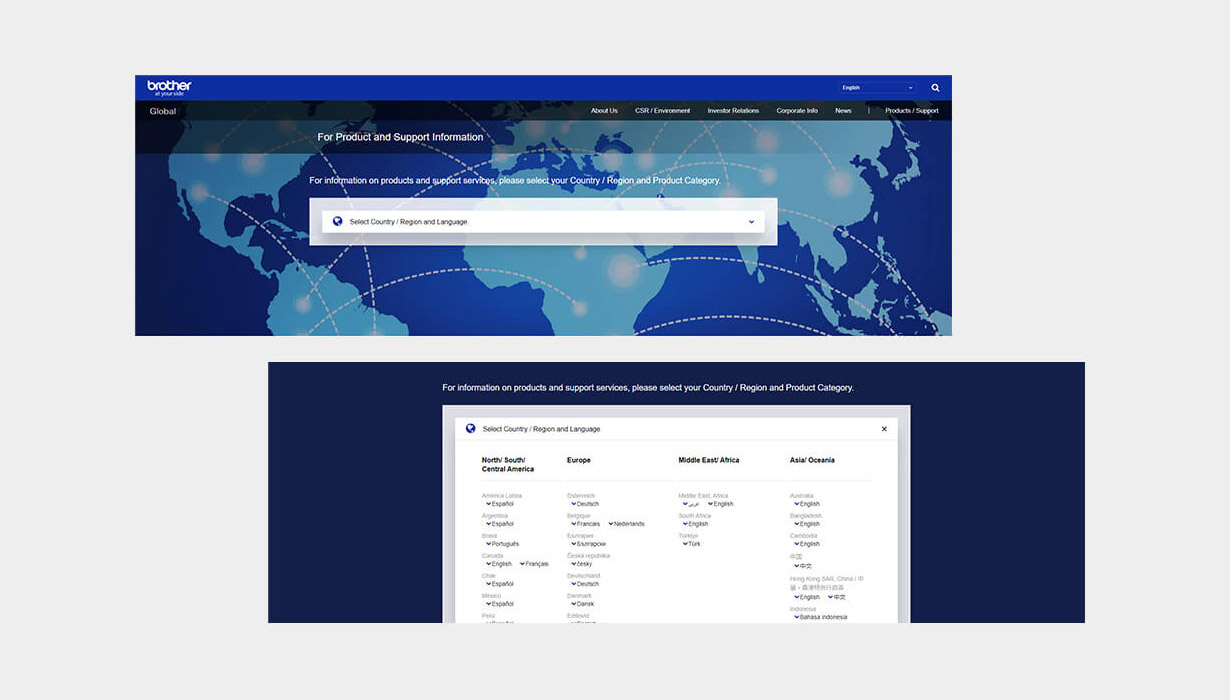Select Dansk under Danmark
The height and width of the screenshot is (700, 1230).
coord(585,604)
